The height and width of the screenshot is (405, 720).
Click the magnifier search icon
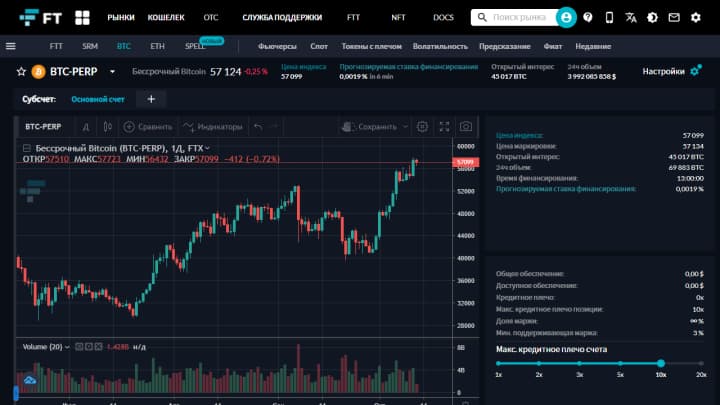coord(482,17)
